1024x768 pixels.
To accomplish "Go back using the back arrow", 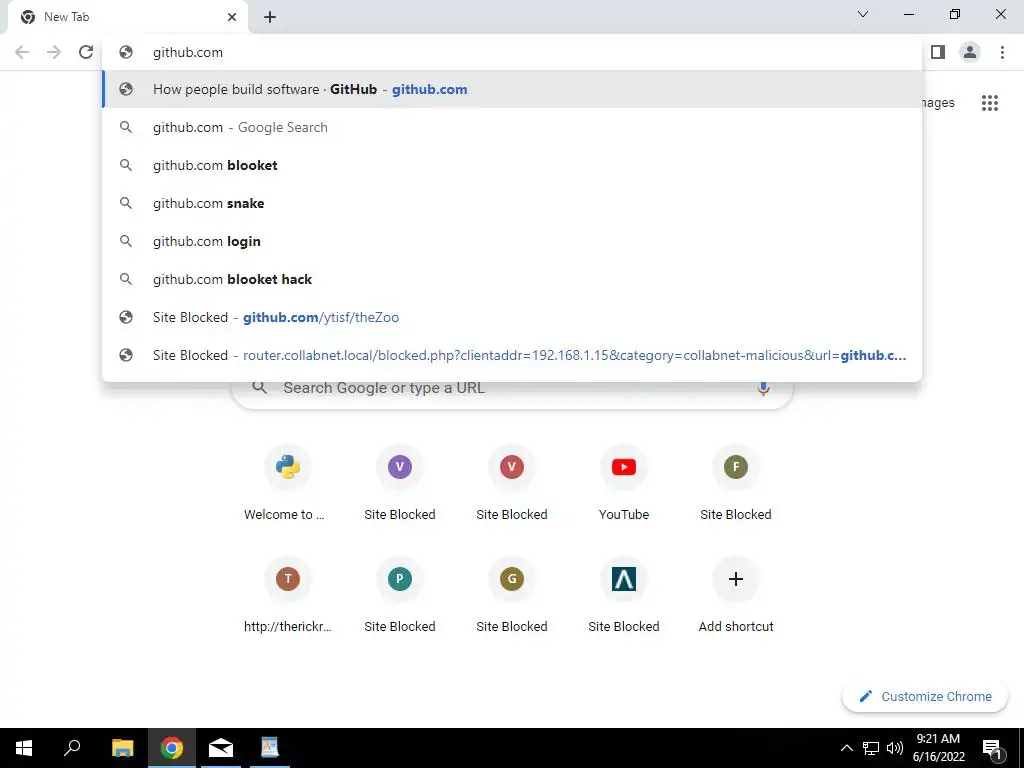I will click(22, 52).
